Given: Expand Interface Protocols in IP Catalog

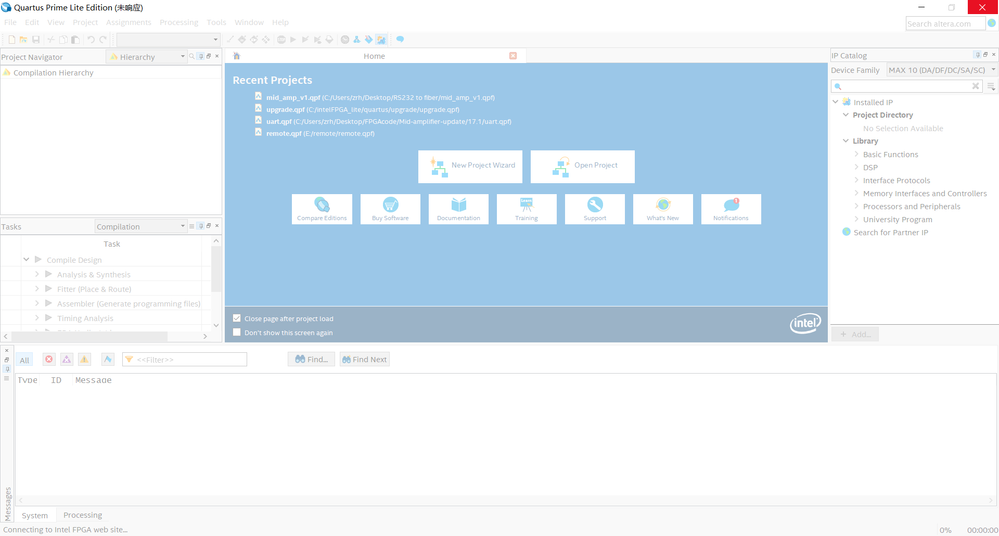Looking at the screenshot, I should pos(856,180).
